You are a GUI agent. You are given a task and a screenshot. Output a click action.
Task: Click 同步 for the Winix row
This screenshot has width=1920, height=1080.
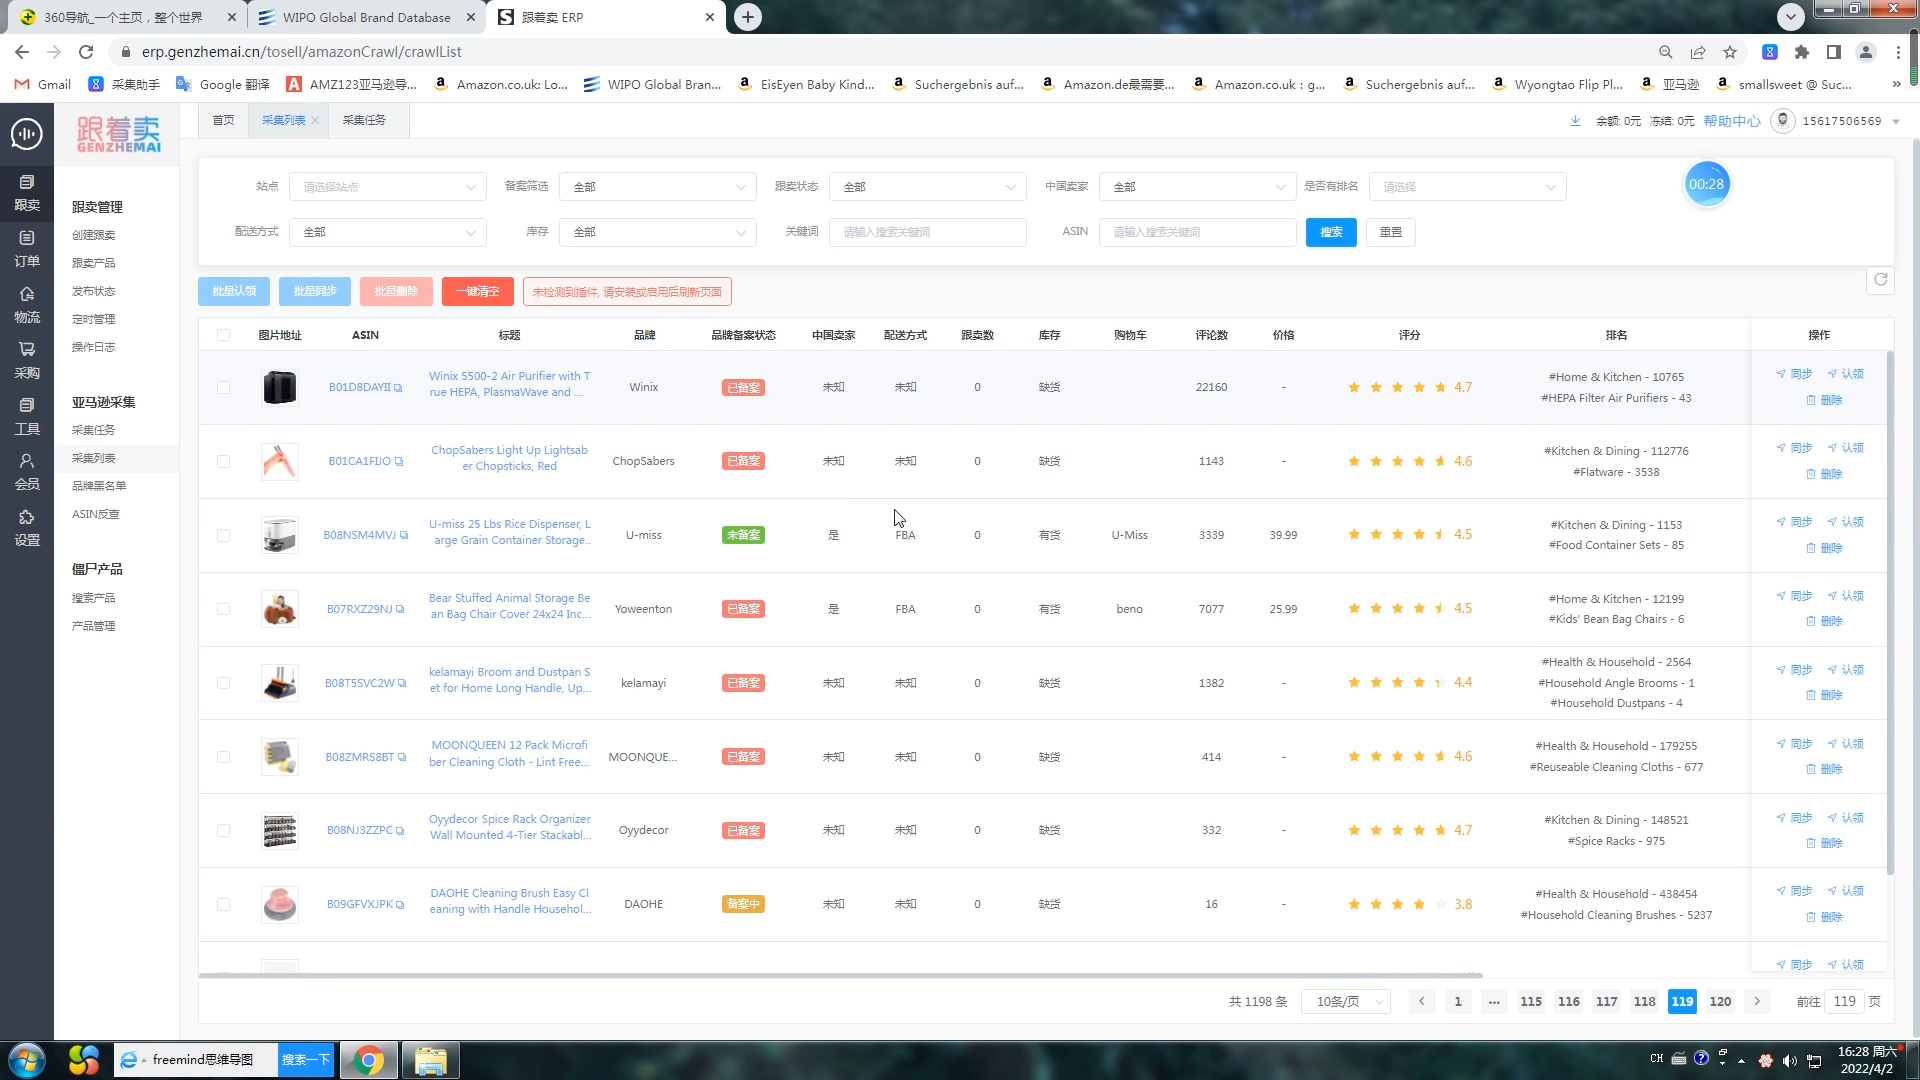coord(1794,374)
